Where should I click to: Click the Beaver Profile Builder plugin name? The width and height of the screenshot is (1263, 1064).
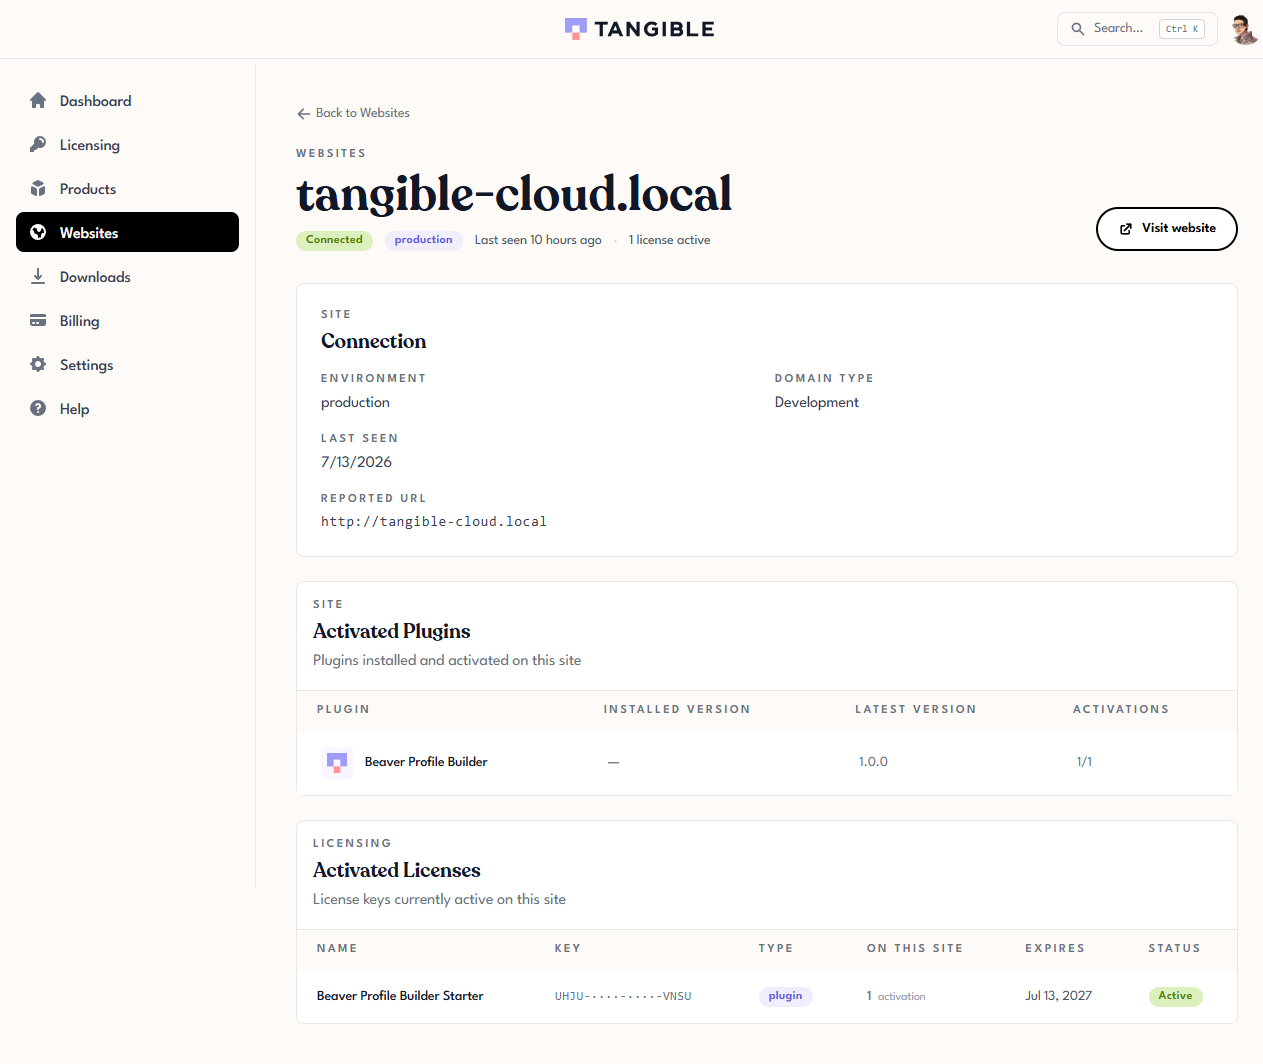point(426,762)
